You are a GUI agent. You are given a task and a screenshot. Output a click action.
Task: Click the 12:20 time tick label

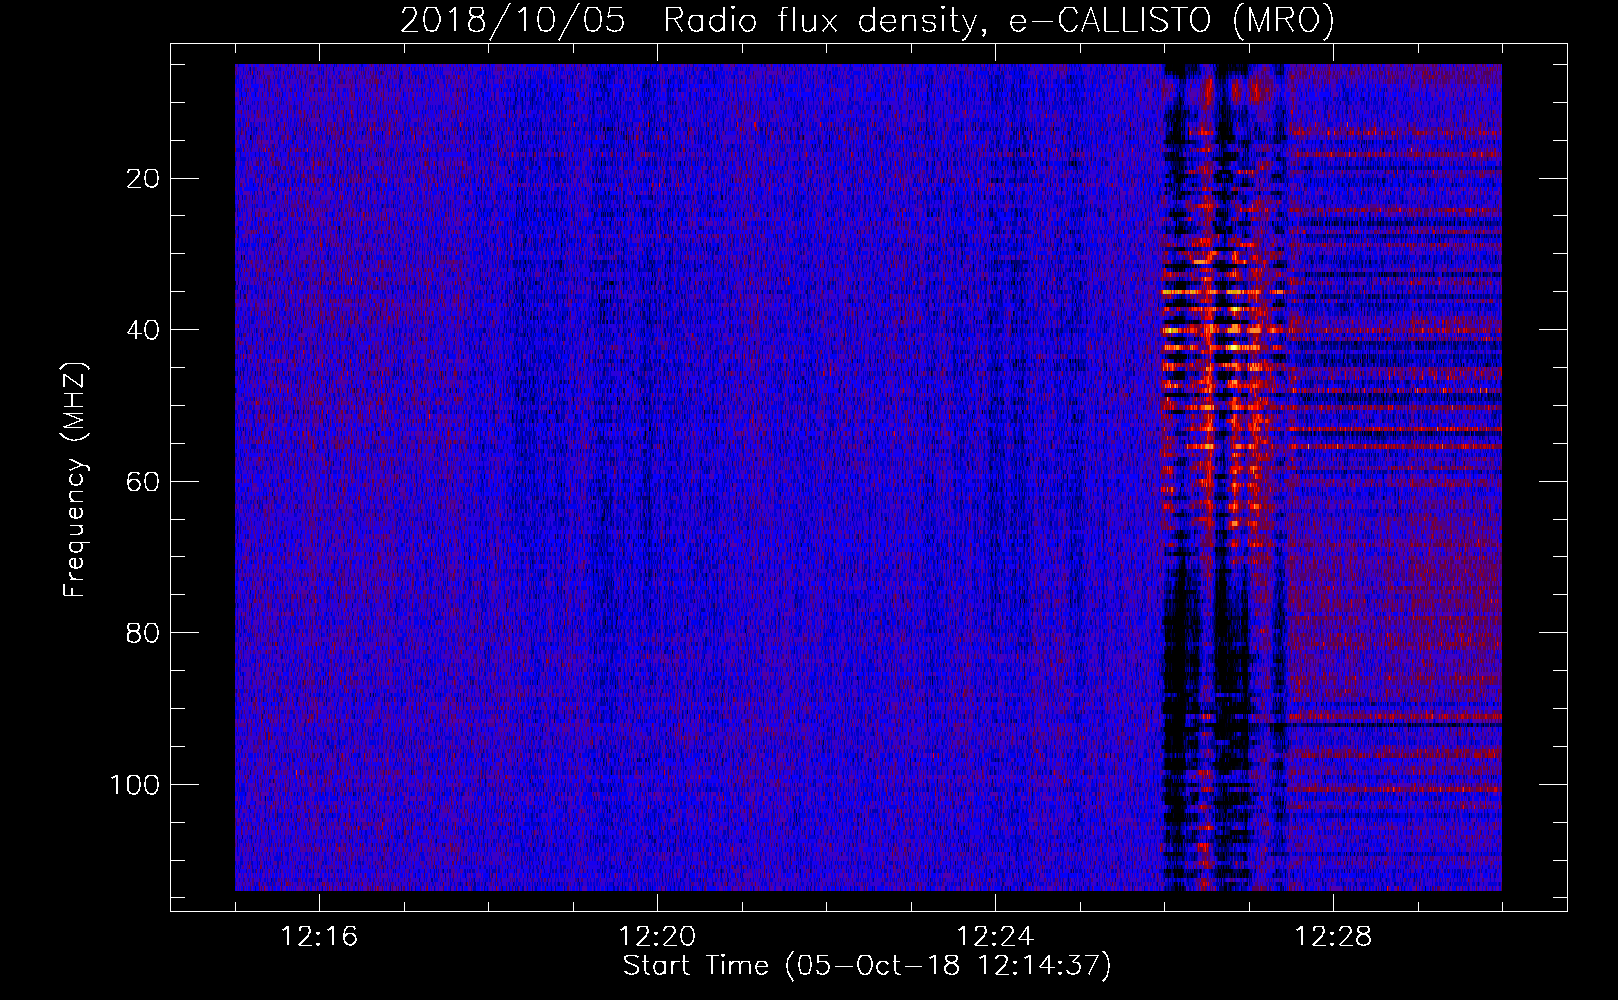point(657,937)
